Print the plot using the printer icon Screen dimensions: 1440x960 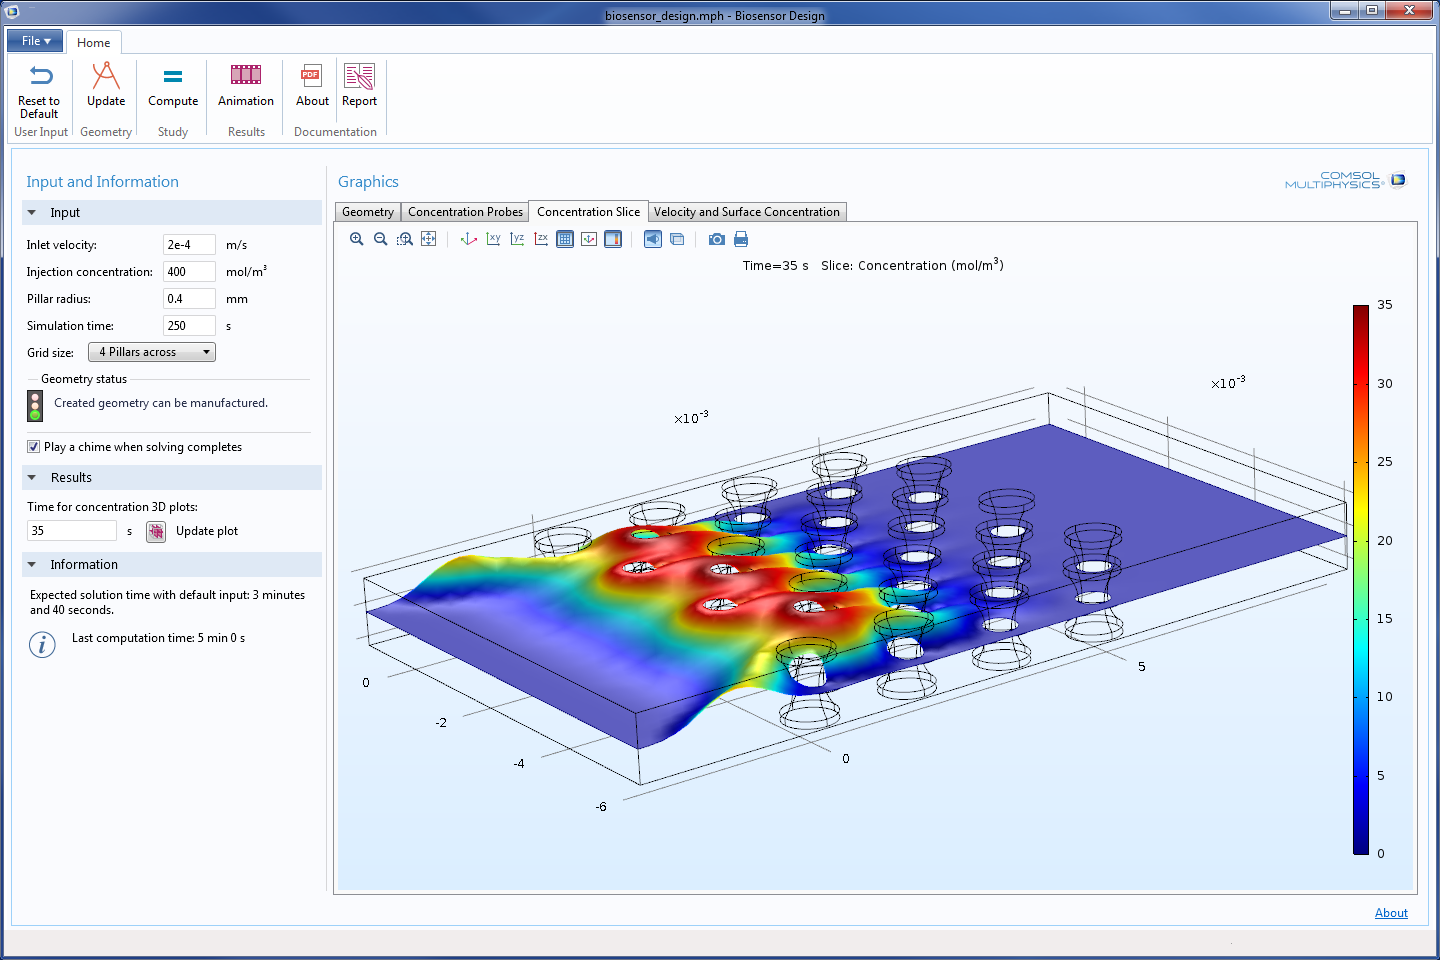[x=741, y=239]
